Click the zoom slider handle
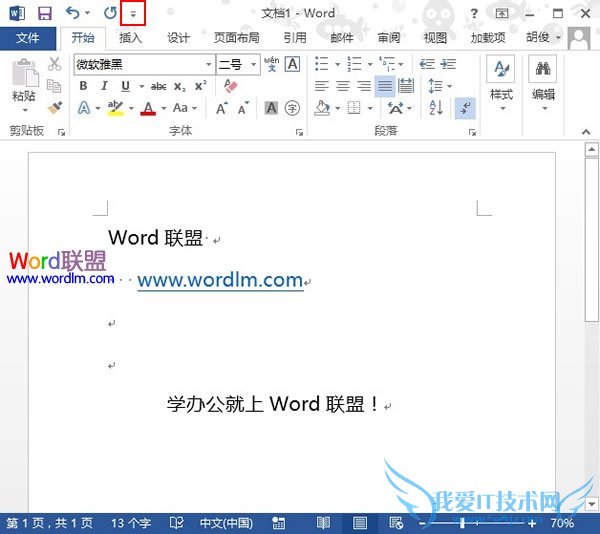The image size is (600, 534). 463,523
